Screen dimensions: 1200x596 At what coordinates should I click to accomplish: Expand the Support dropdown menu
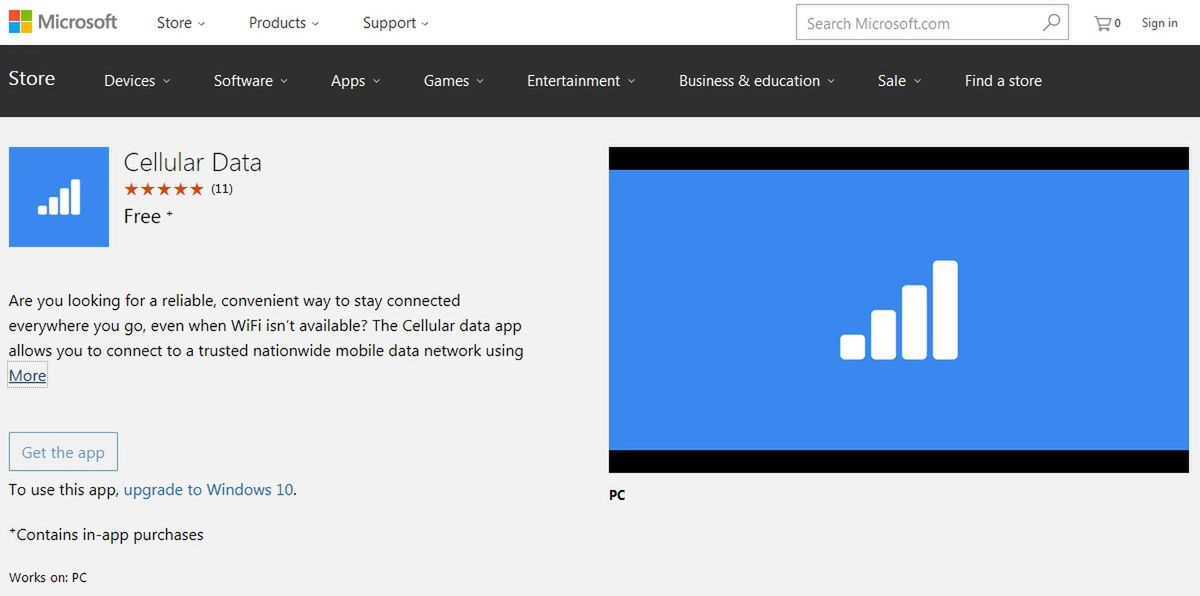pos(396,23)
